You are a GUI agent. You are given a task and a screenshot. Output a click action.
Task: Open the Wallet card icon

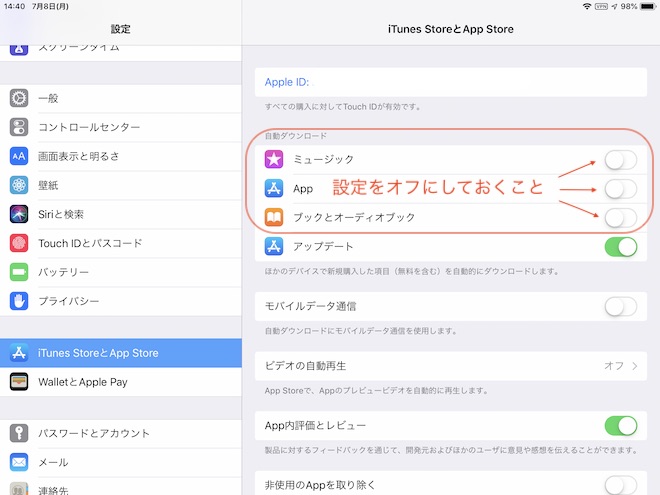(x=19, y=382)
